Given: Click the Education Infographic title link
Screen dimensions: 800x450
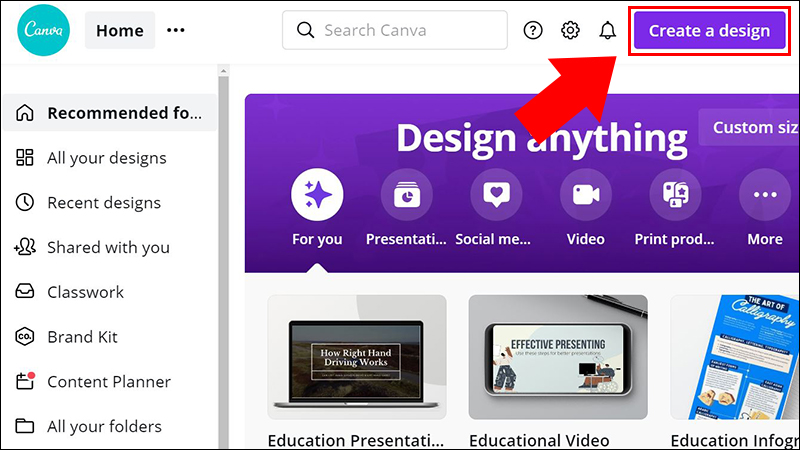Looking at the screenshot, I should click(x=735, y=440).
